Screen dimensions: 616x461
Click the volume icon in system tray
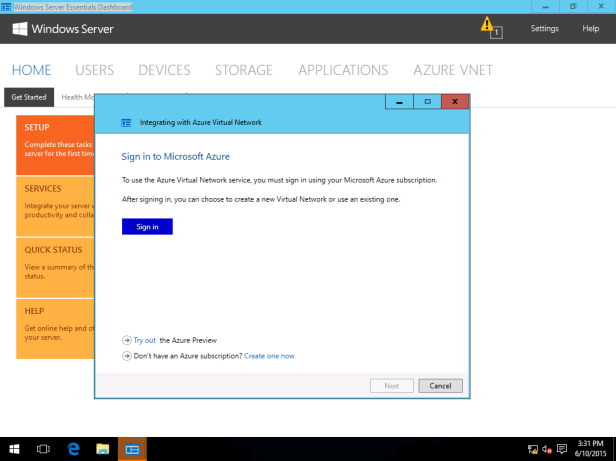pos(548,450)
